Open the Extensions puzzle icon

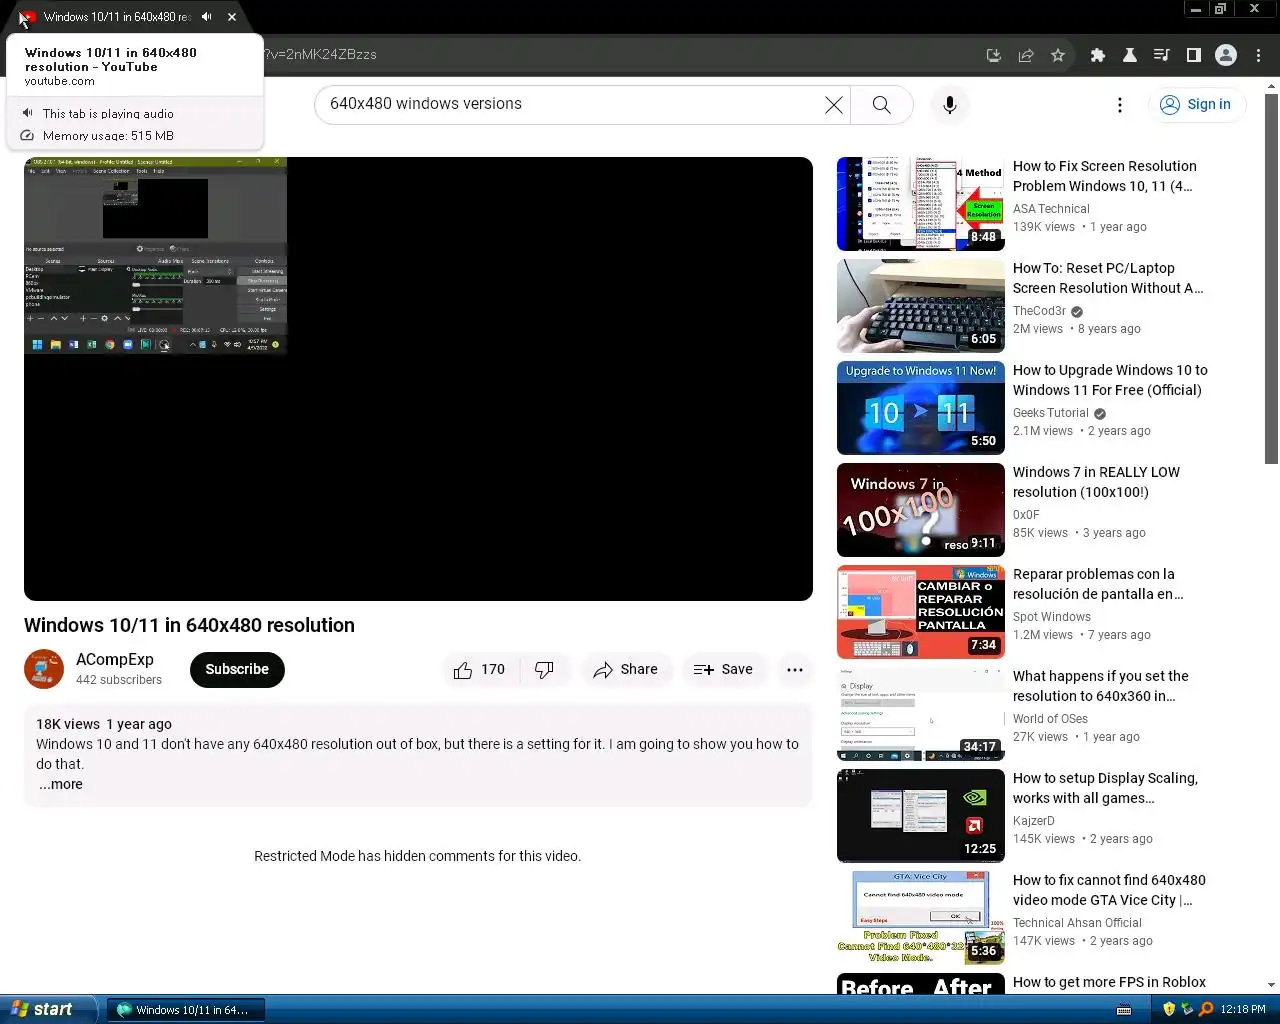pyautogui.click(x=1097, y=55)
